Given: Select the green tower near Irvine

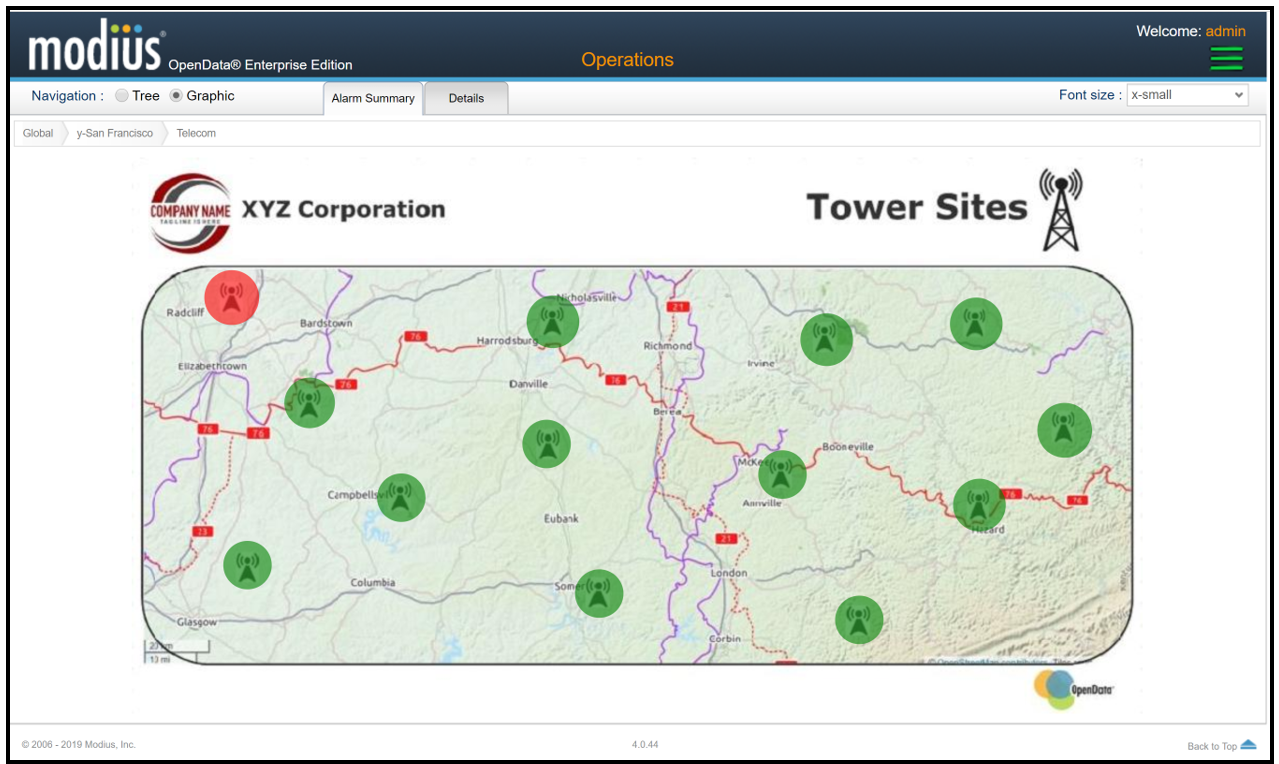Looking at the screenshot, I should coord(826,339).
